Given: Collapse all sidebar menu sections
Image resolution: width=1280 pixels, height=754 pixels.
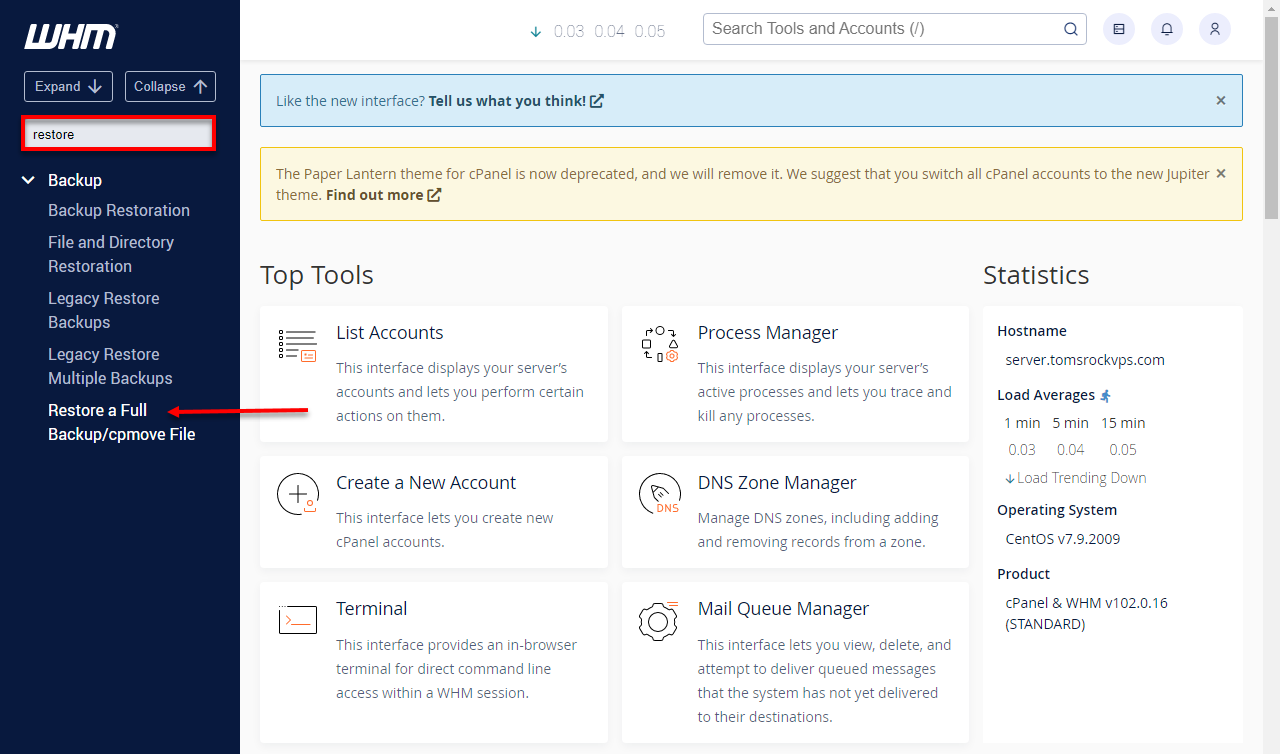Looking at the screenshot, I should (170, 87).
